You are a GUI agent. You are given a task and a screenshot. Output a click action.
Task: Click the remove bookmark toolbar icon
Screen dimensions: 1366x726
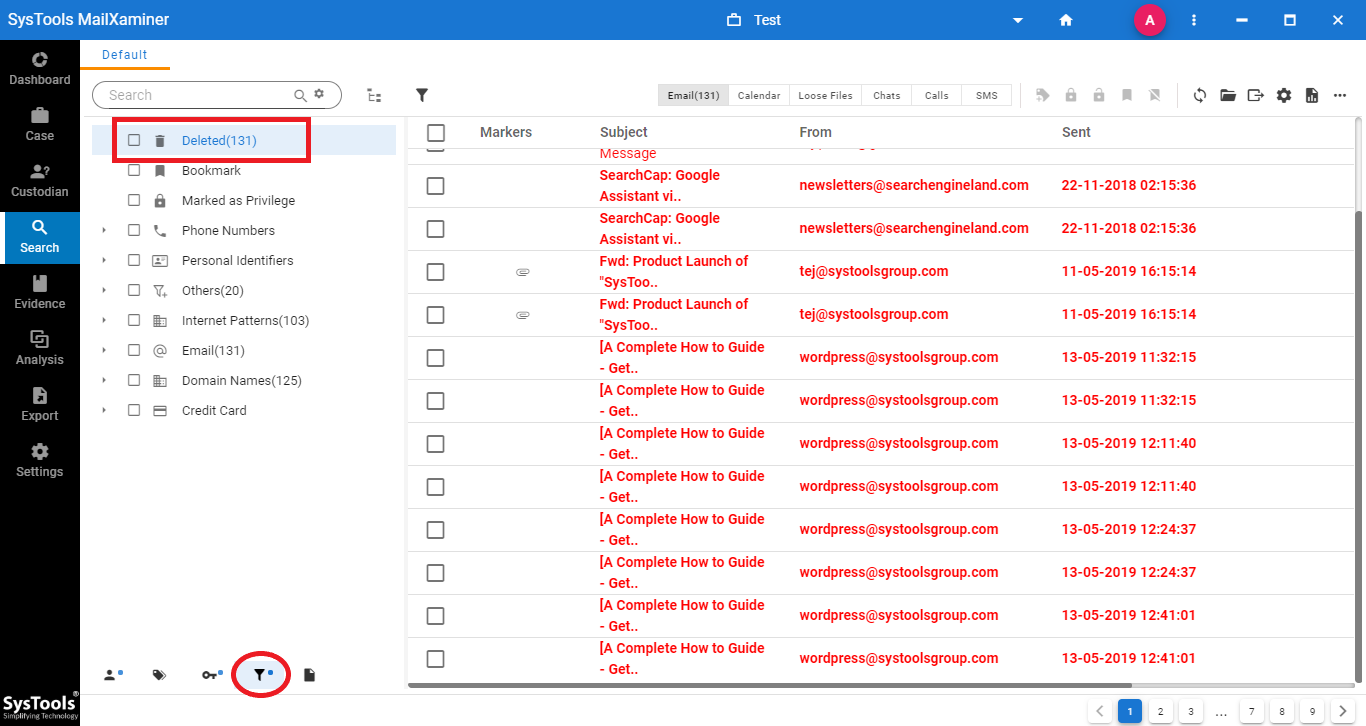pyautogui.click(x=1154, y=95)
